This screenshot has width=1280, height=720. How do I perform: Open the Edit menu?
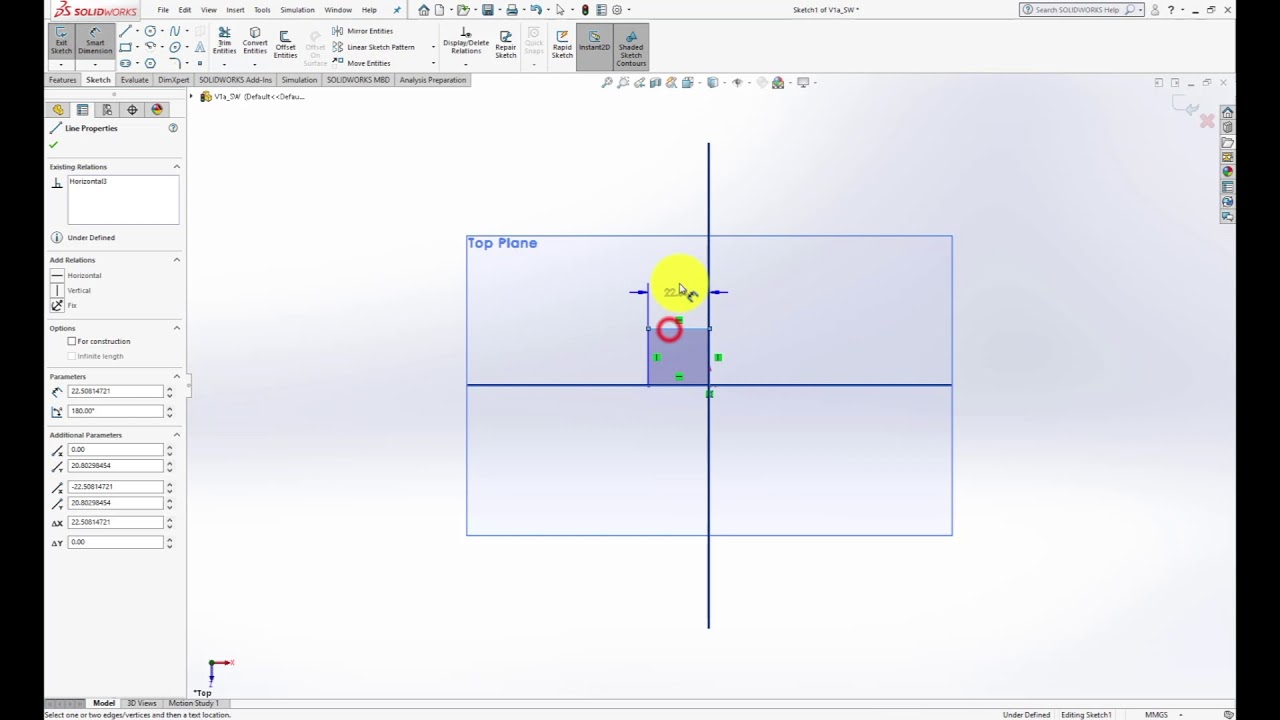185,10
